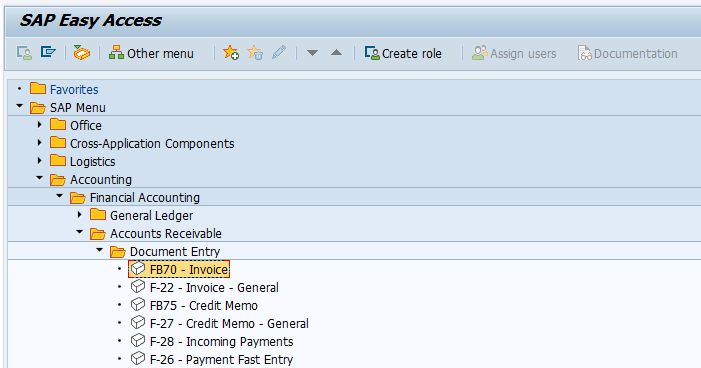Click the Accounting open folder icon
Screen dimensions: 701x368
58,179
